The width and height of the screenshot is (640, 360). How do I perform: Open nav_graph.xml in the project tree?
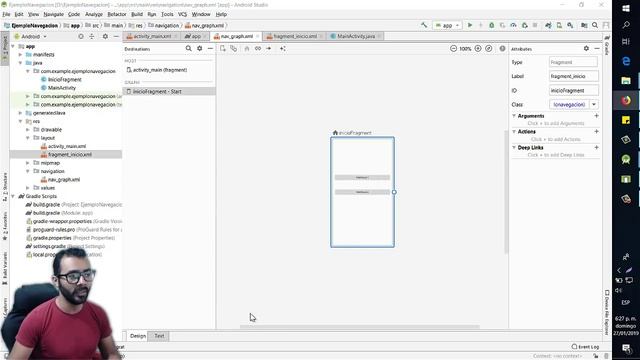tap(64, 180)
